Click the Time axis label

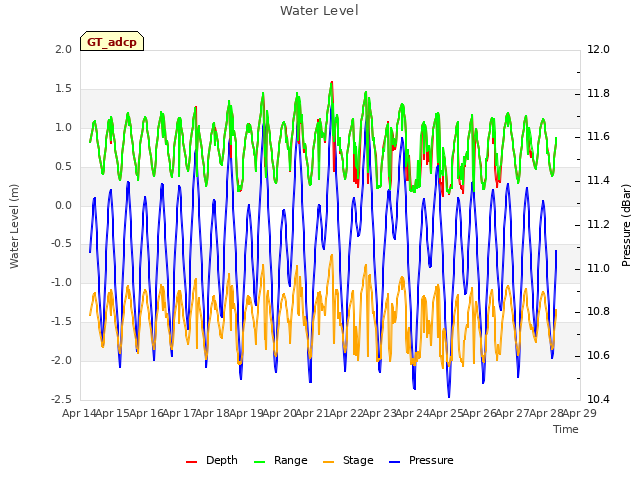(566, 429)
